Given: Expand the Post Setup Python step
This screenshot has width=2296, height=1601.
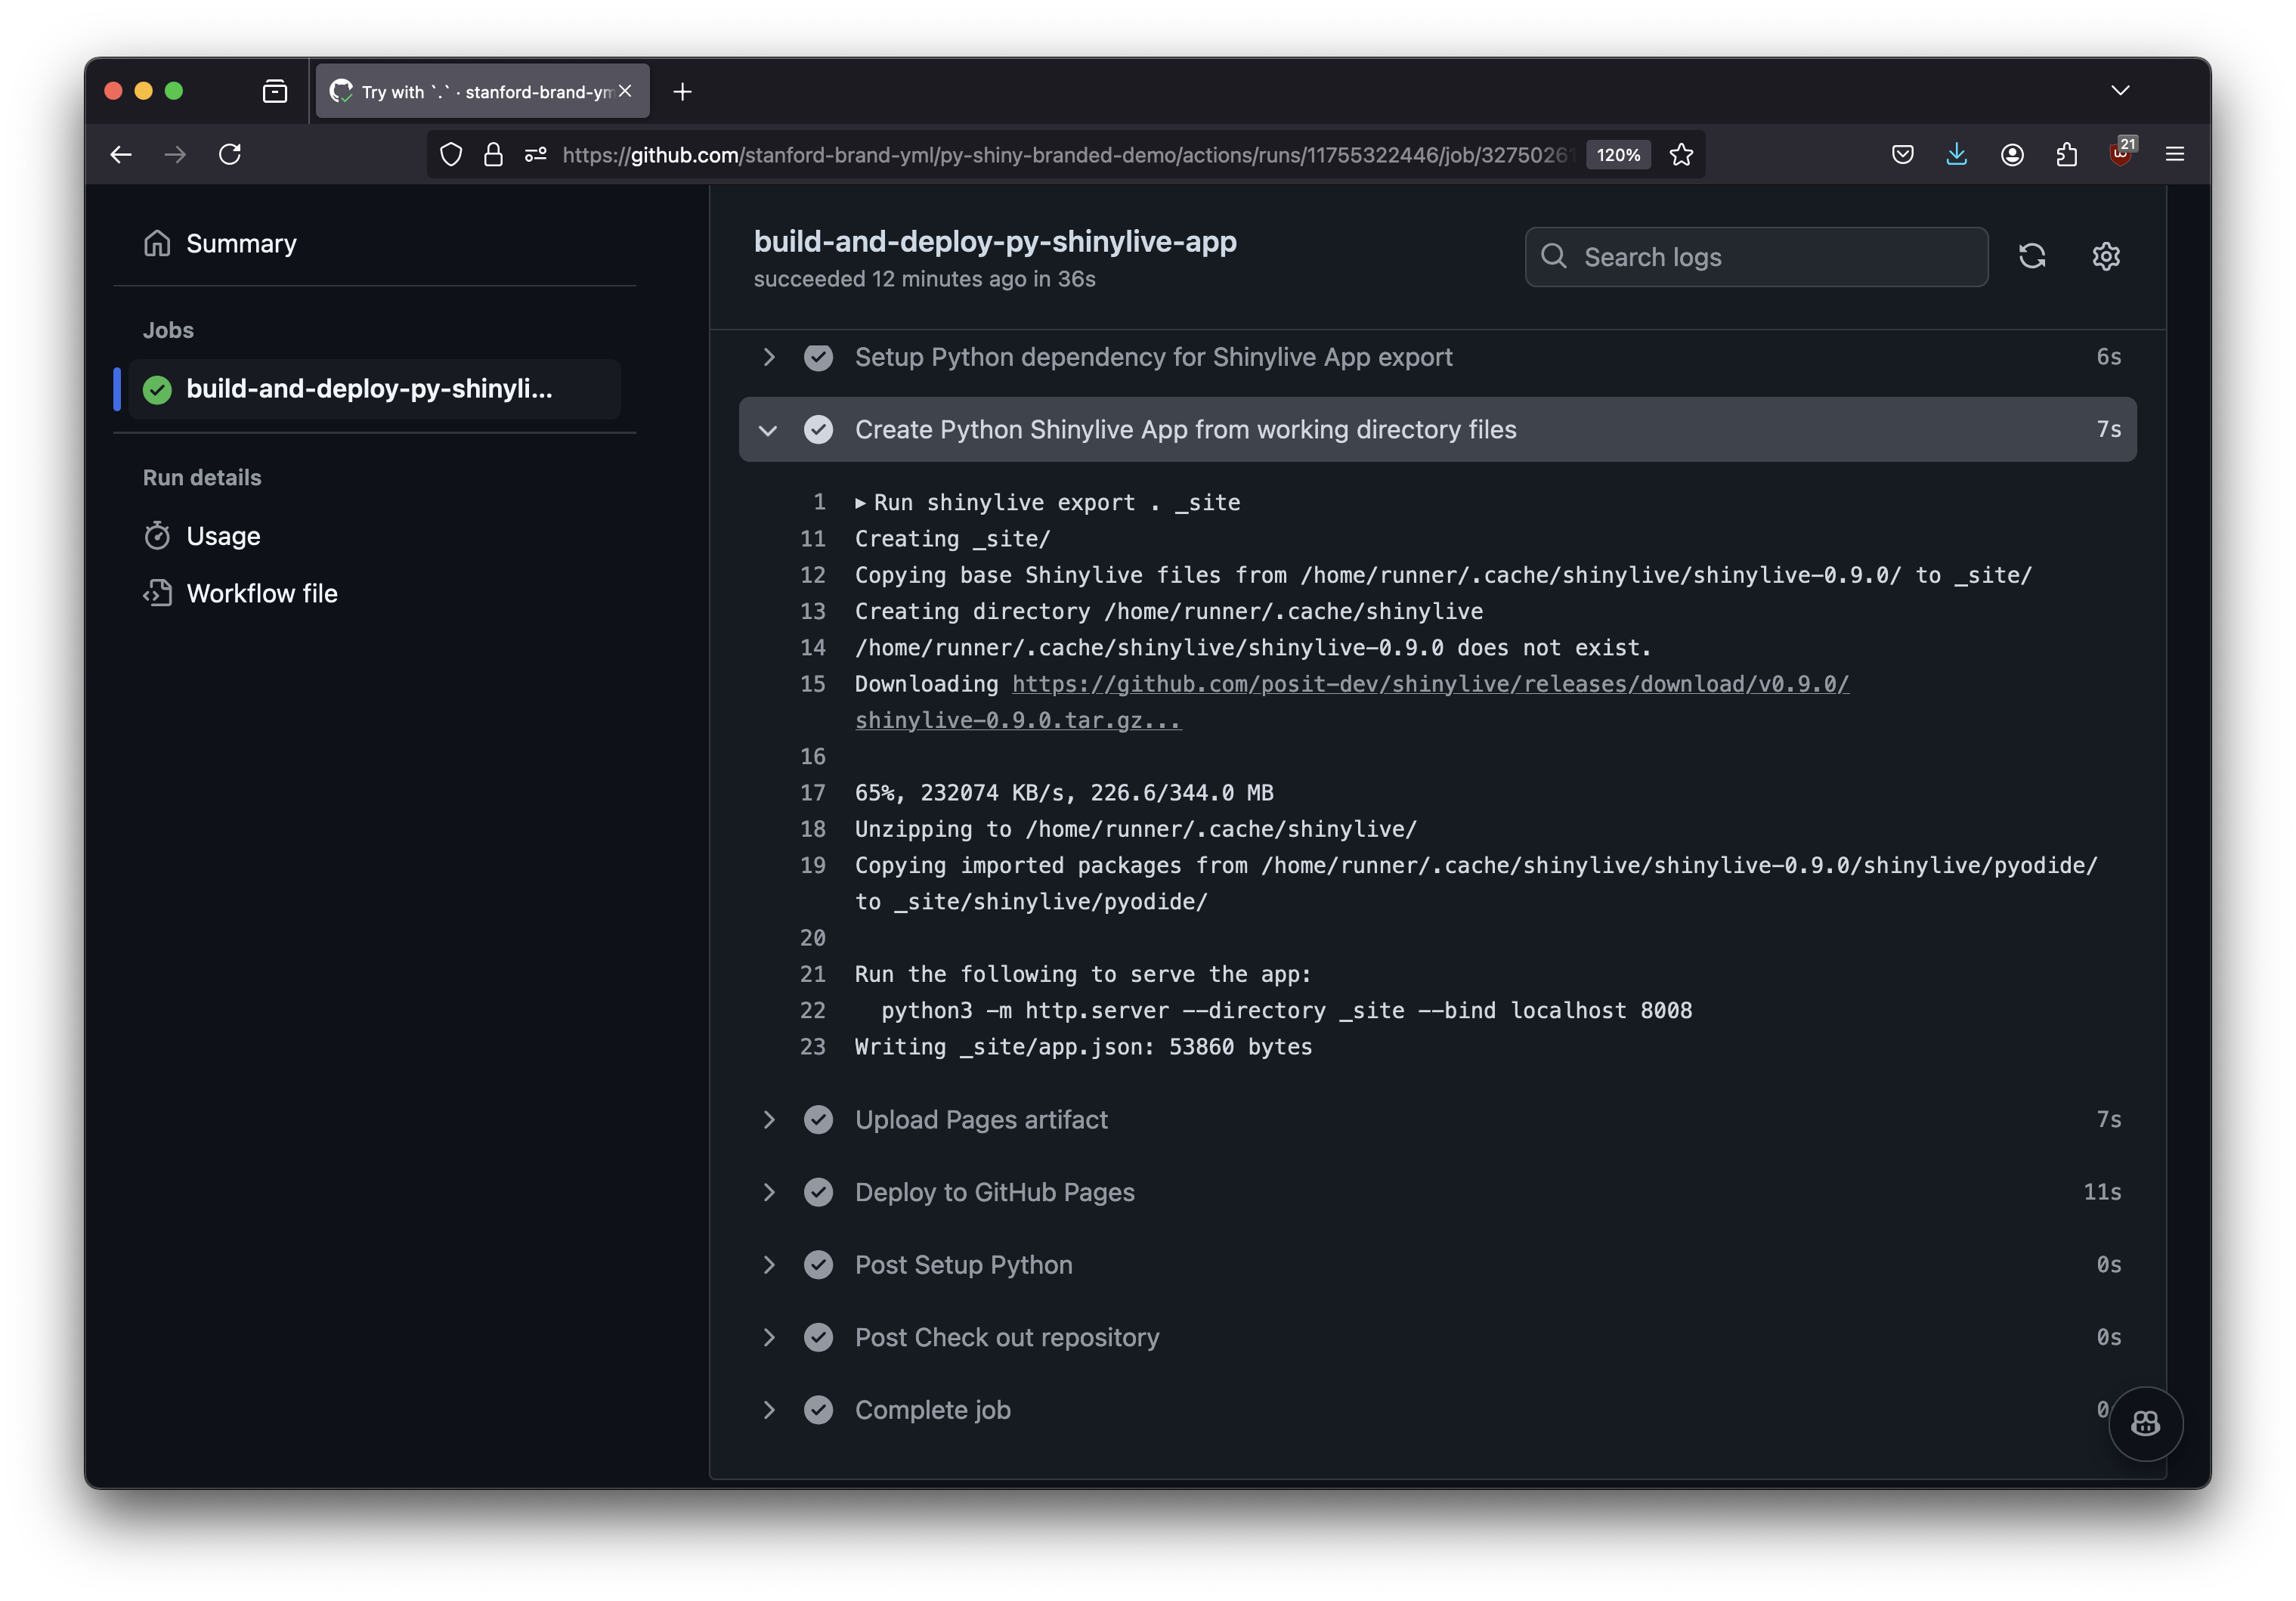Looking at the screenshot, I should tap(768, 1265).
